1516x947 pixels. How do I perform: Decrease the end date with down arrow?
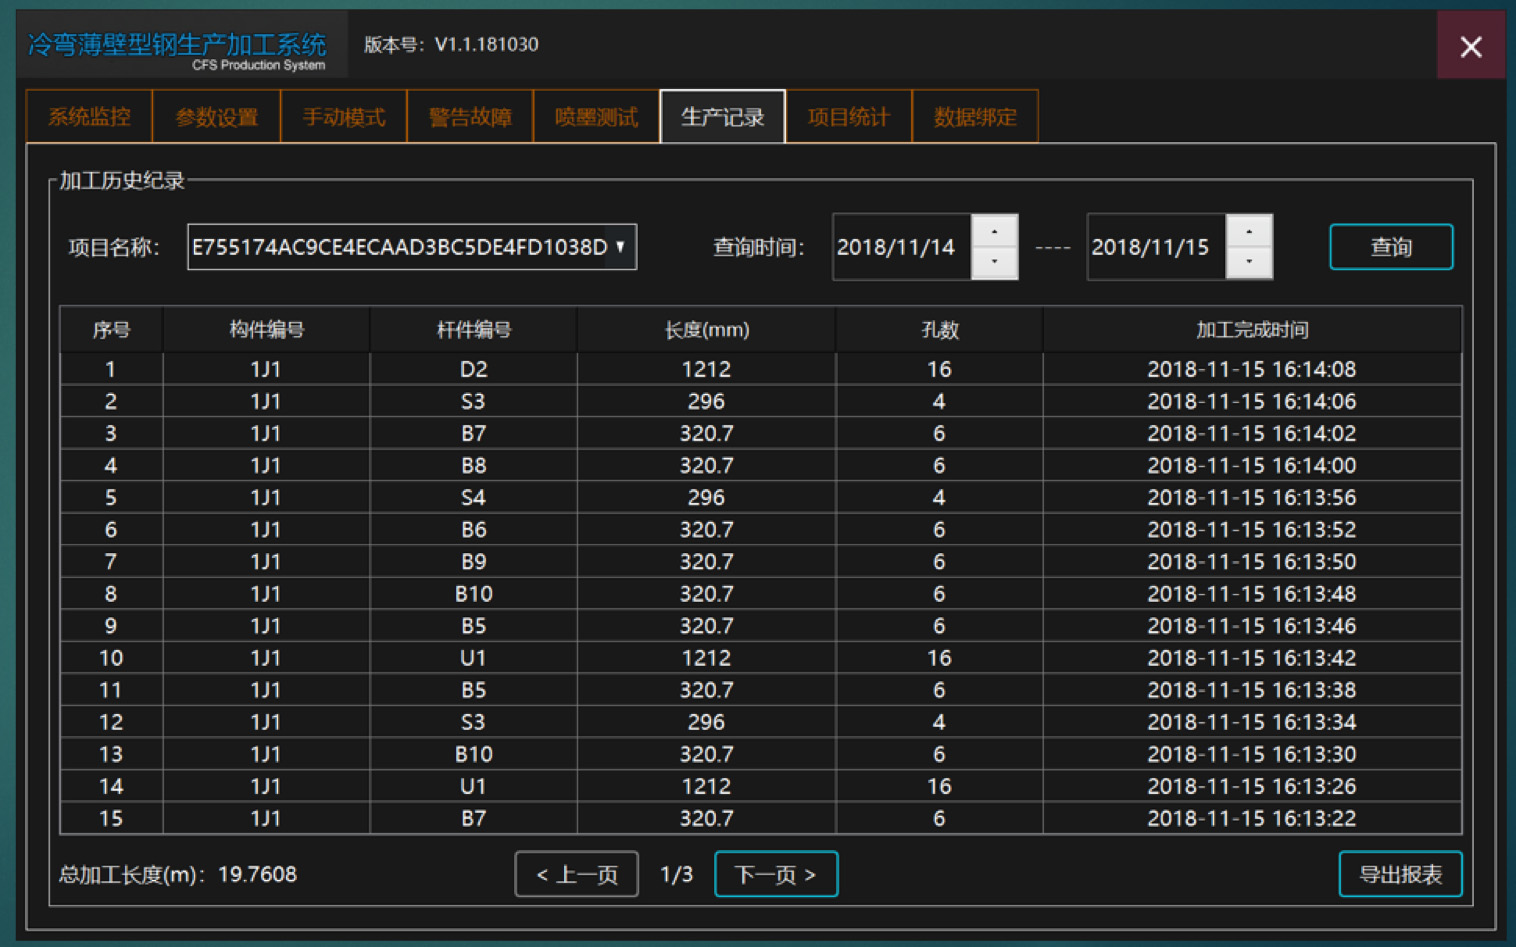click(1249, 262)
